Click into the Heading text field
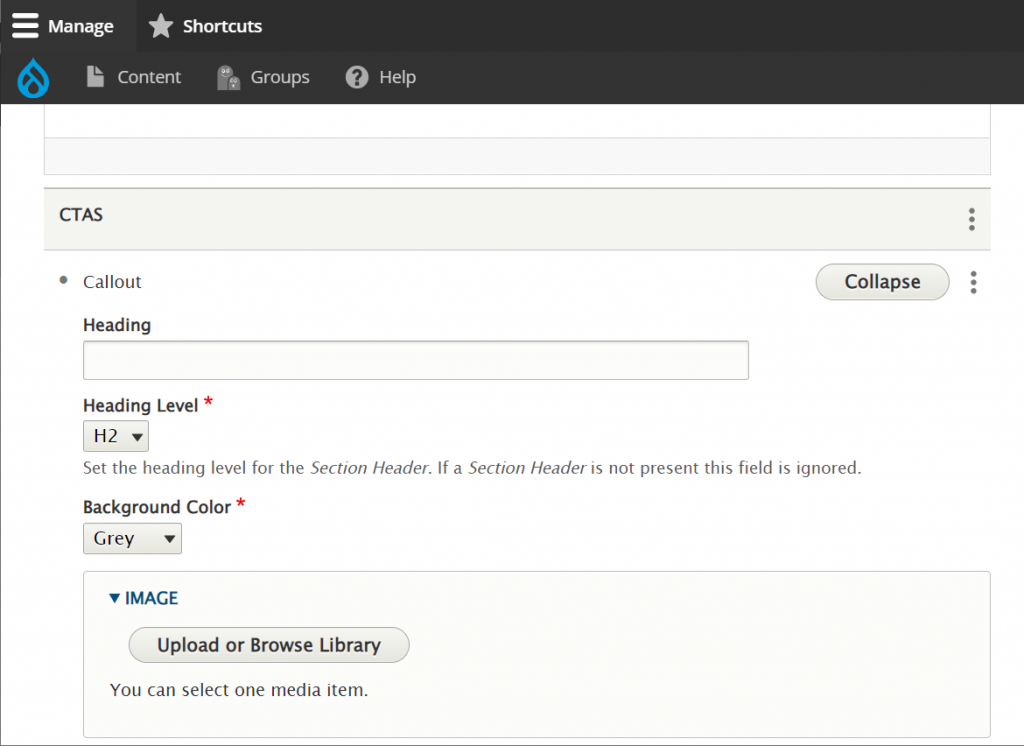Screen dimensions: 1024x746 coord(415,360)
